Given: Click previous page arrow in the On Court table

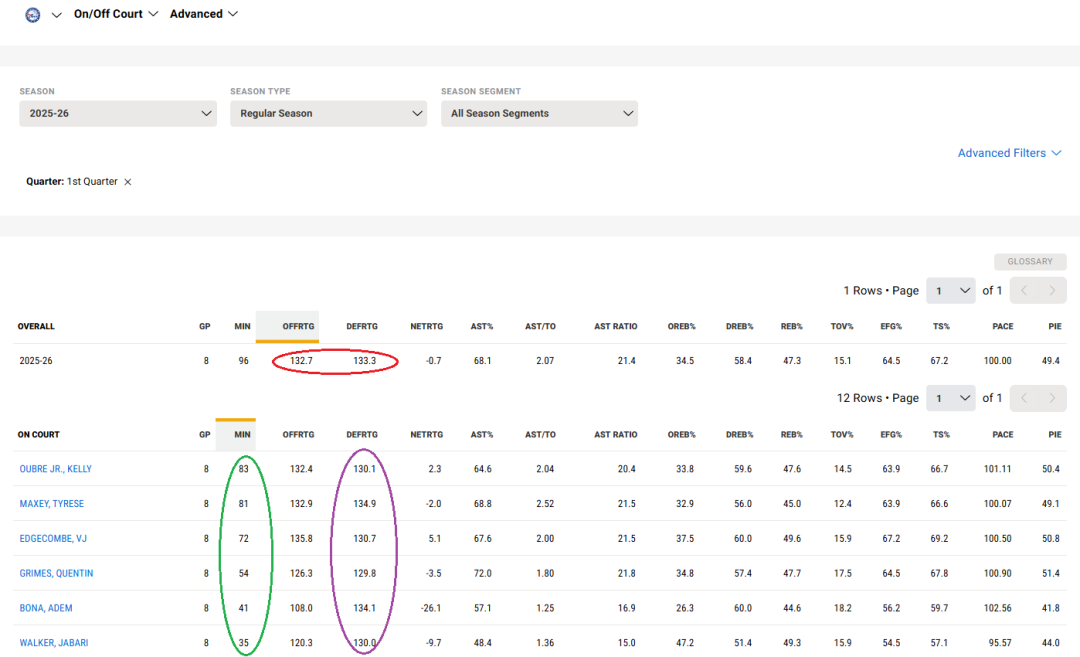Looking at the screenshot, I should click(1024, 398).
